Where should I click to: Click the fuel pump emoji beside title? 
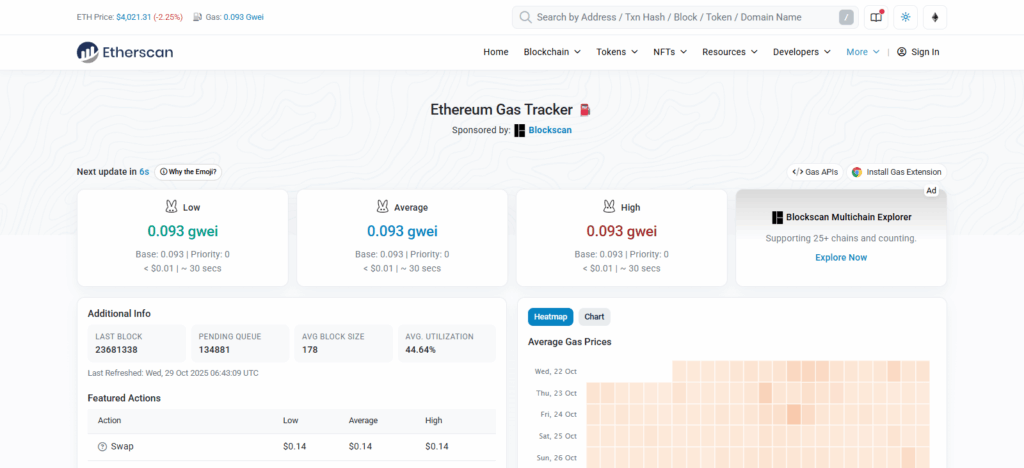coord(586,110)
